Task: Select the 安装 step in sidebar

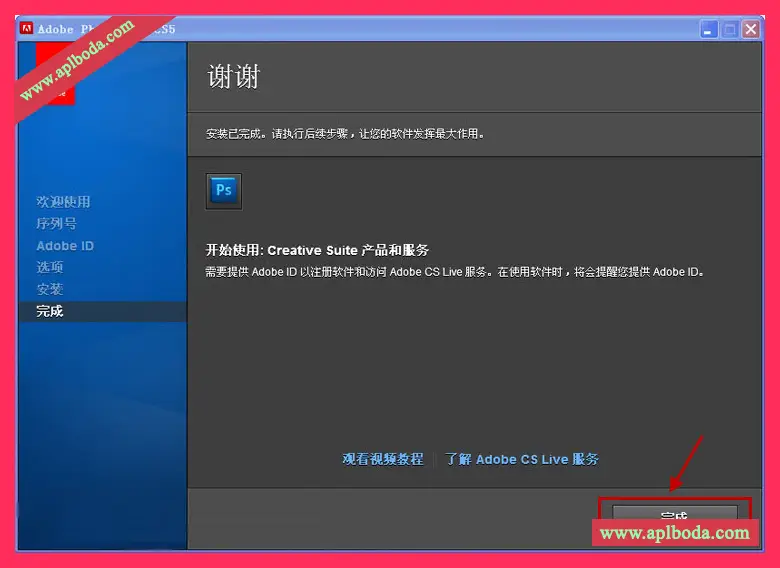Action: pyautogui.click(x=50, y=289)
